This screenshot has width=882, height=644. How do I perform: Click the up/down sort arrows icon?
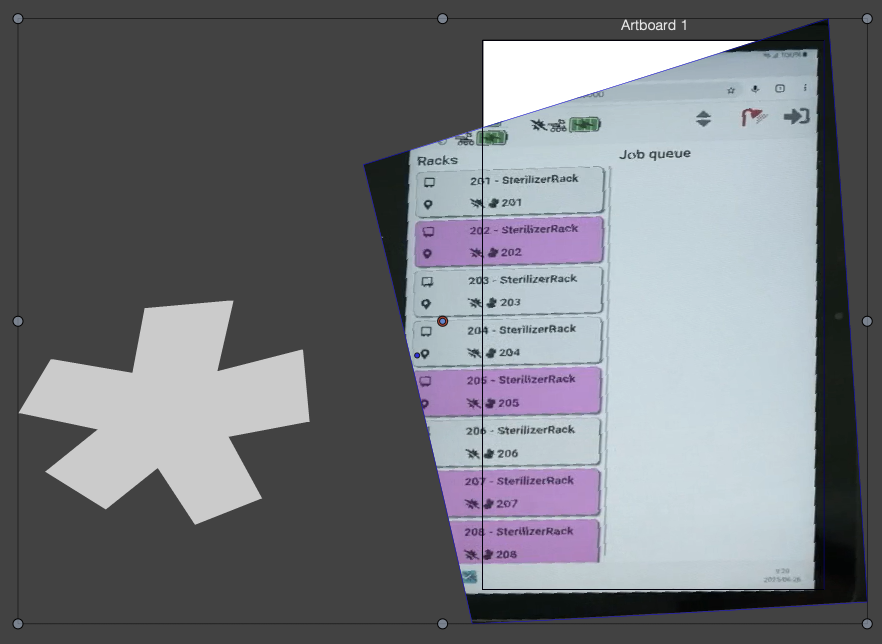click(x=704, y=118)
